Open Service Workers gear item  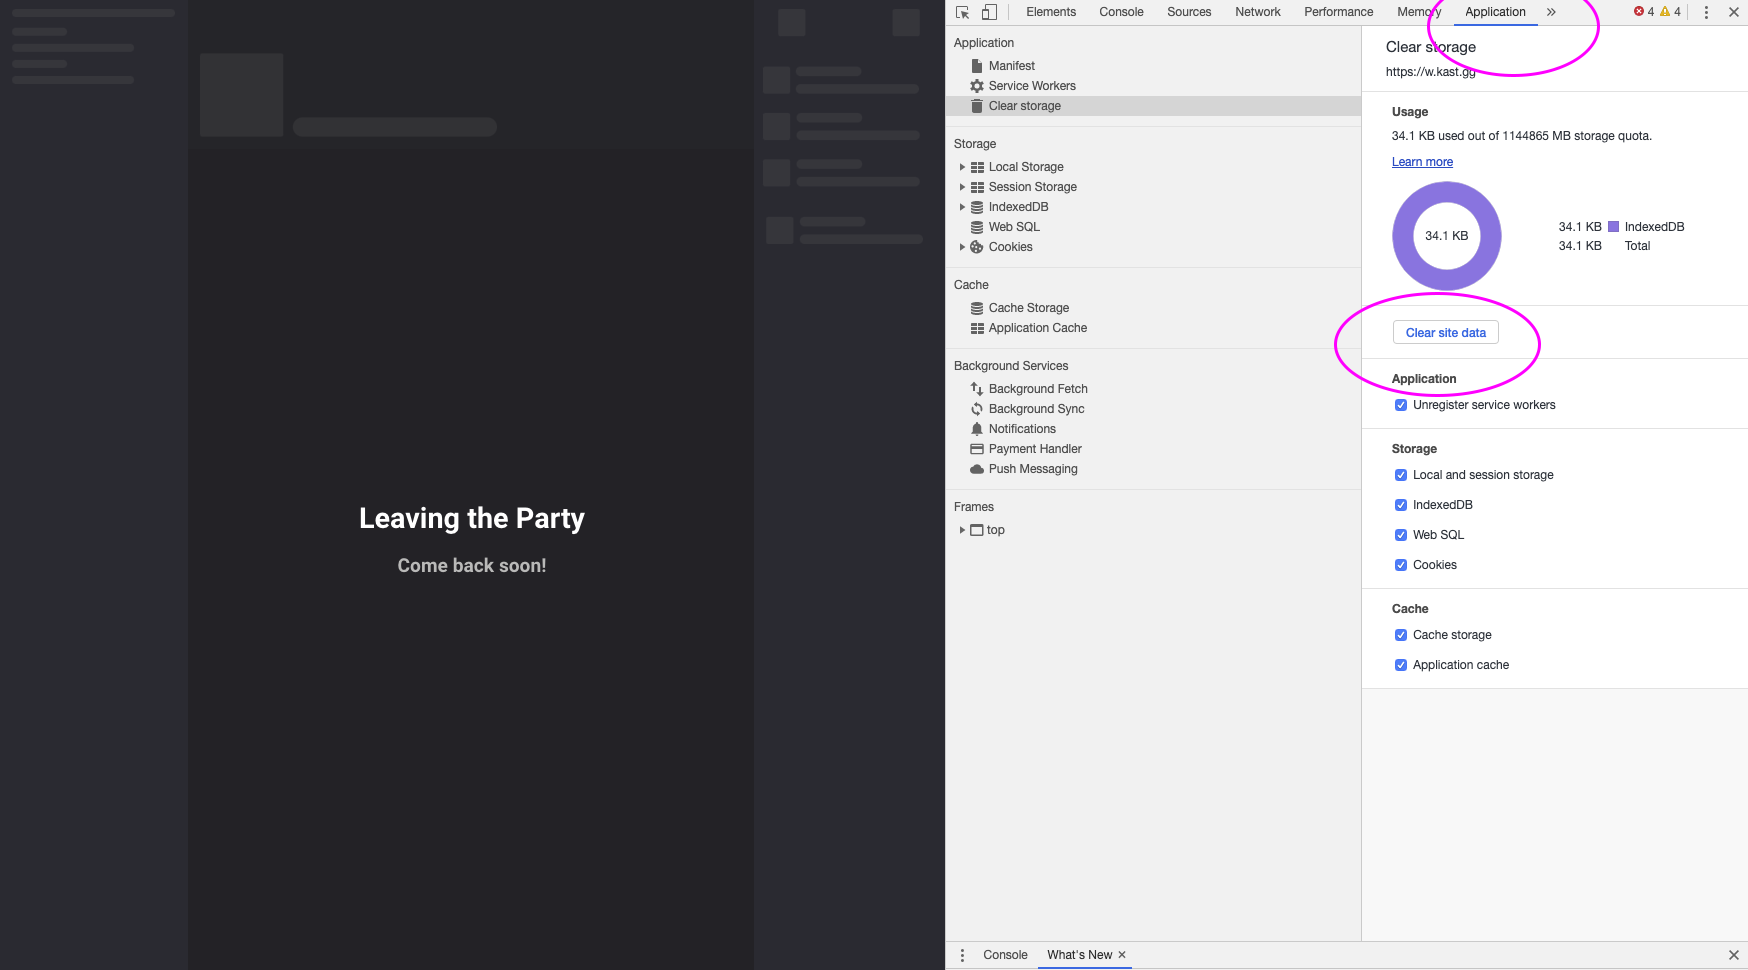(x=1031, y=86)
